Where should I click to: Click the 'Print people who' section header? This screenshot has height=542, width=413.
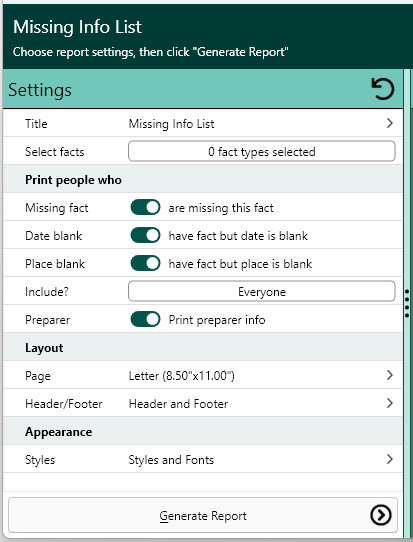tap(73, 180)
